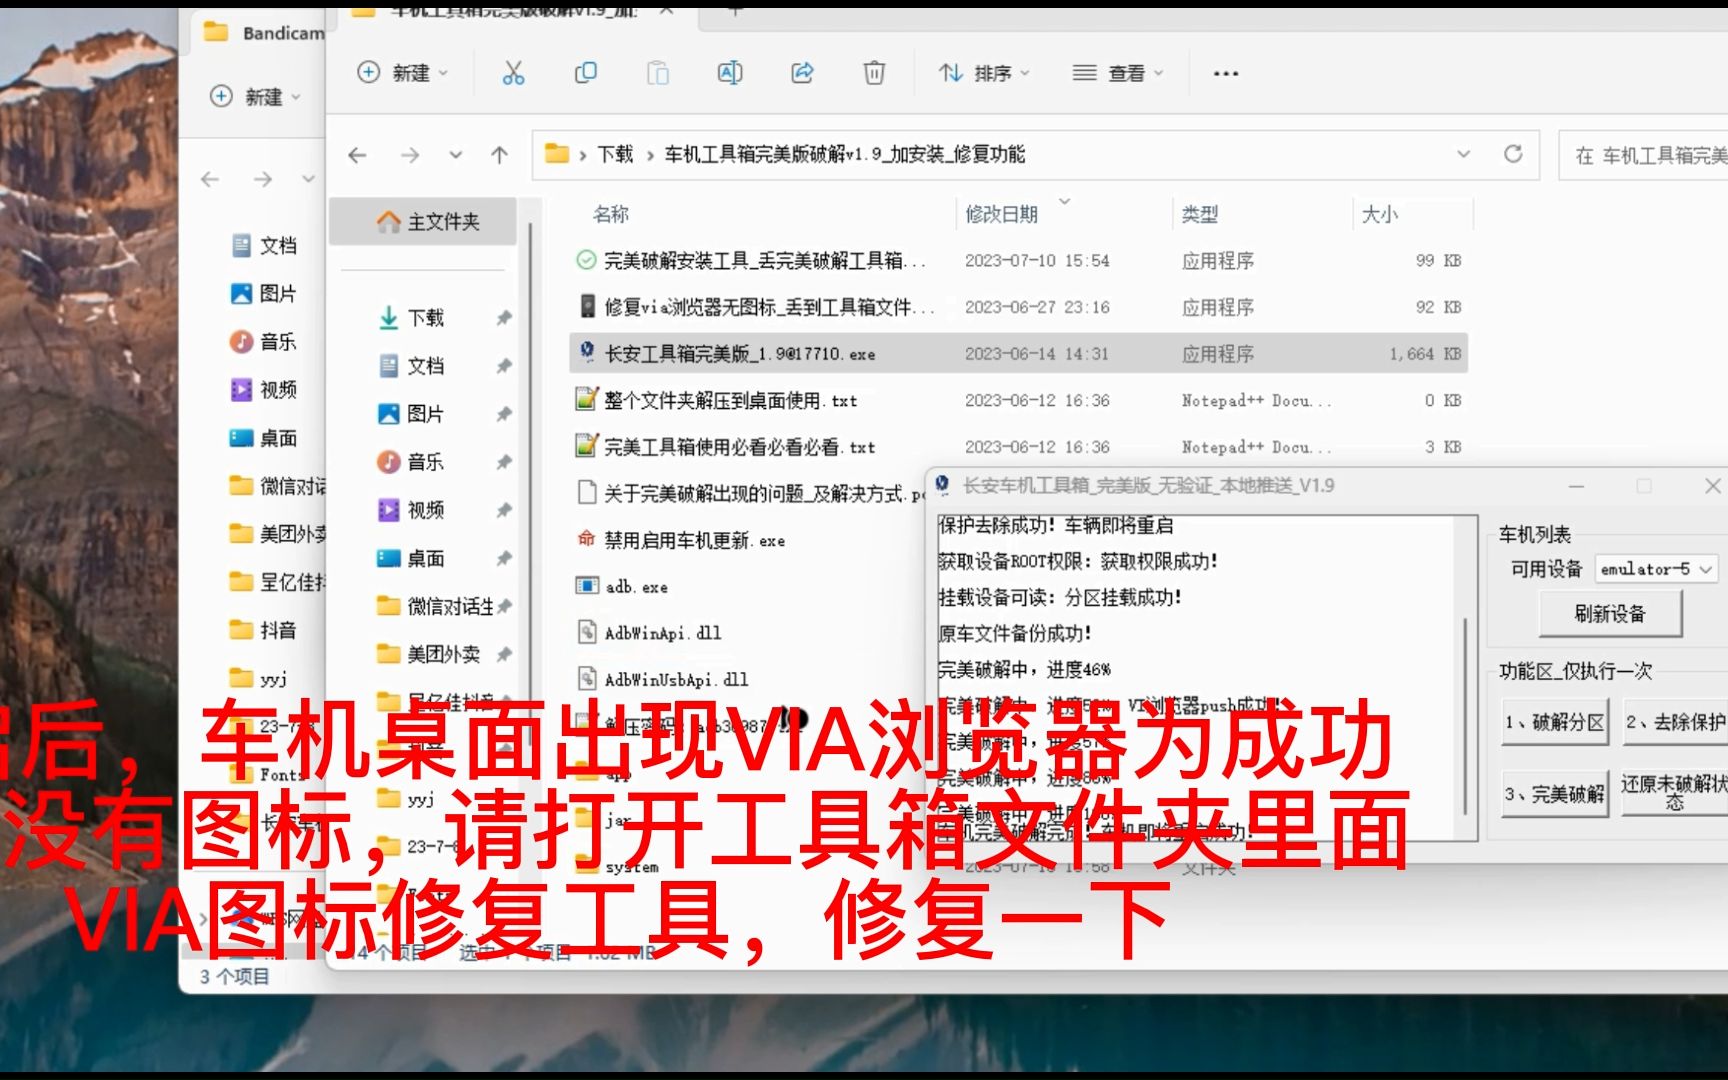Go up one folder with the up arrow
The height and width of the screenshot is (1080, 1728).
click(500, 155)
